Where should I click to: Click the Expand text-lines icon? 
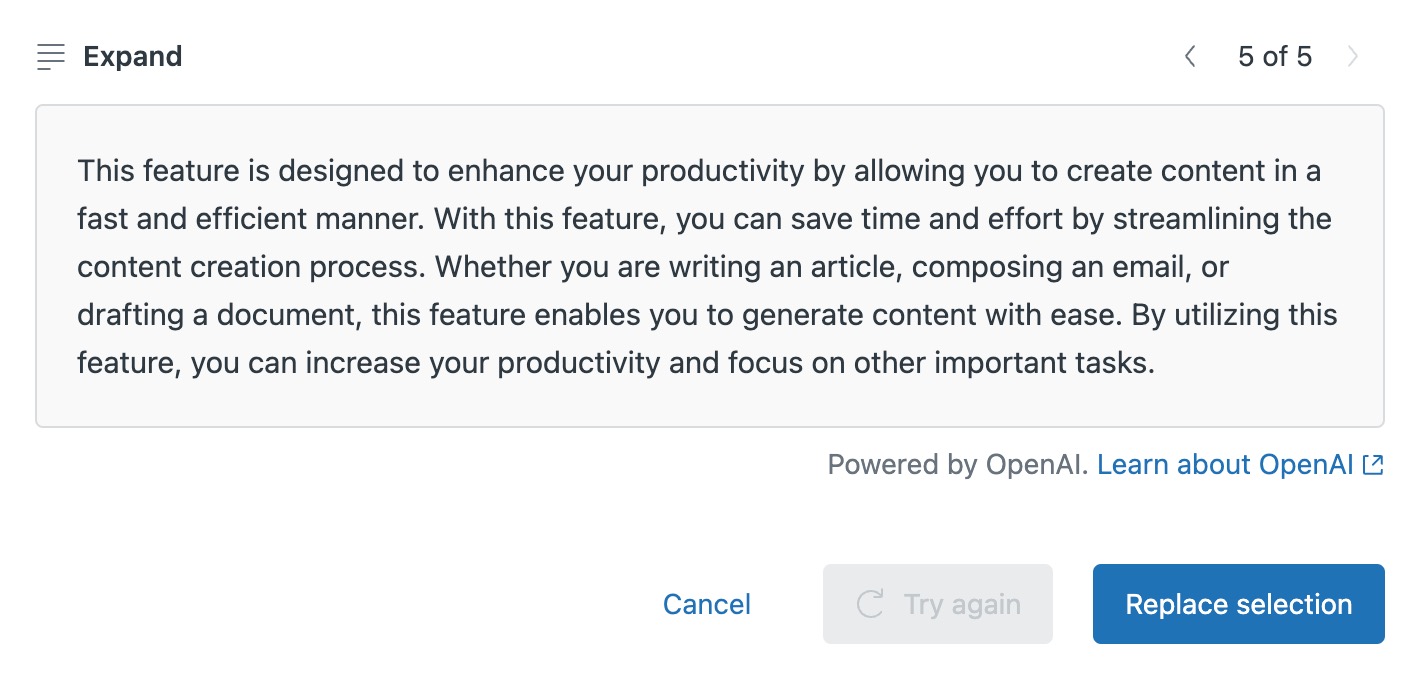click(x=50, y=57)
